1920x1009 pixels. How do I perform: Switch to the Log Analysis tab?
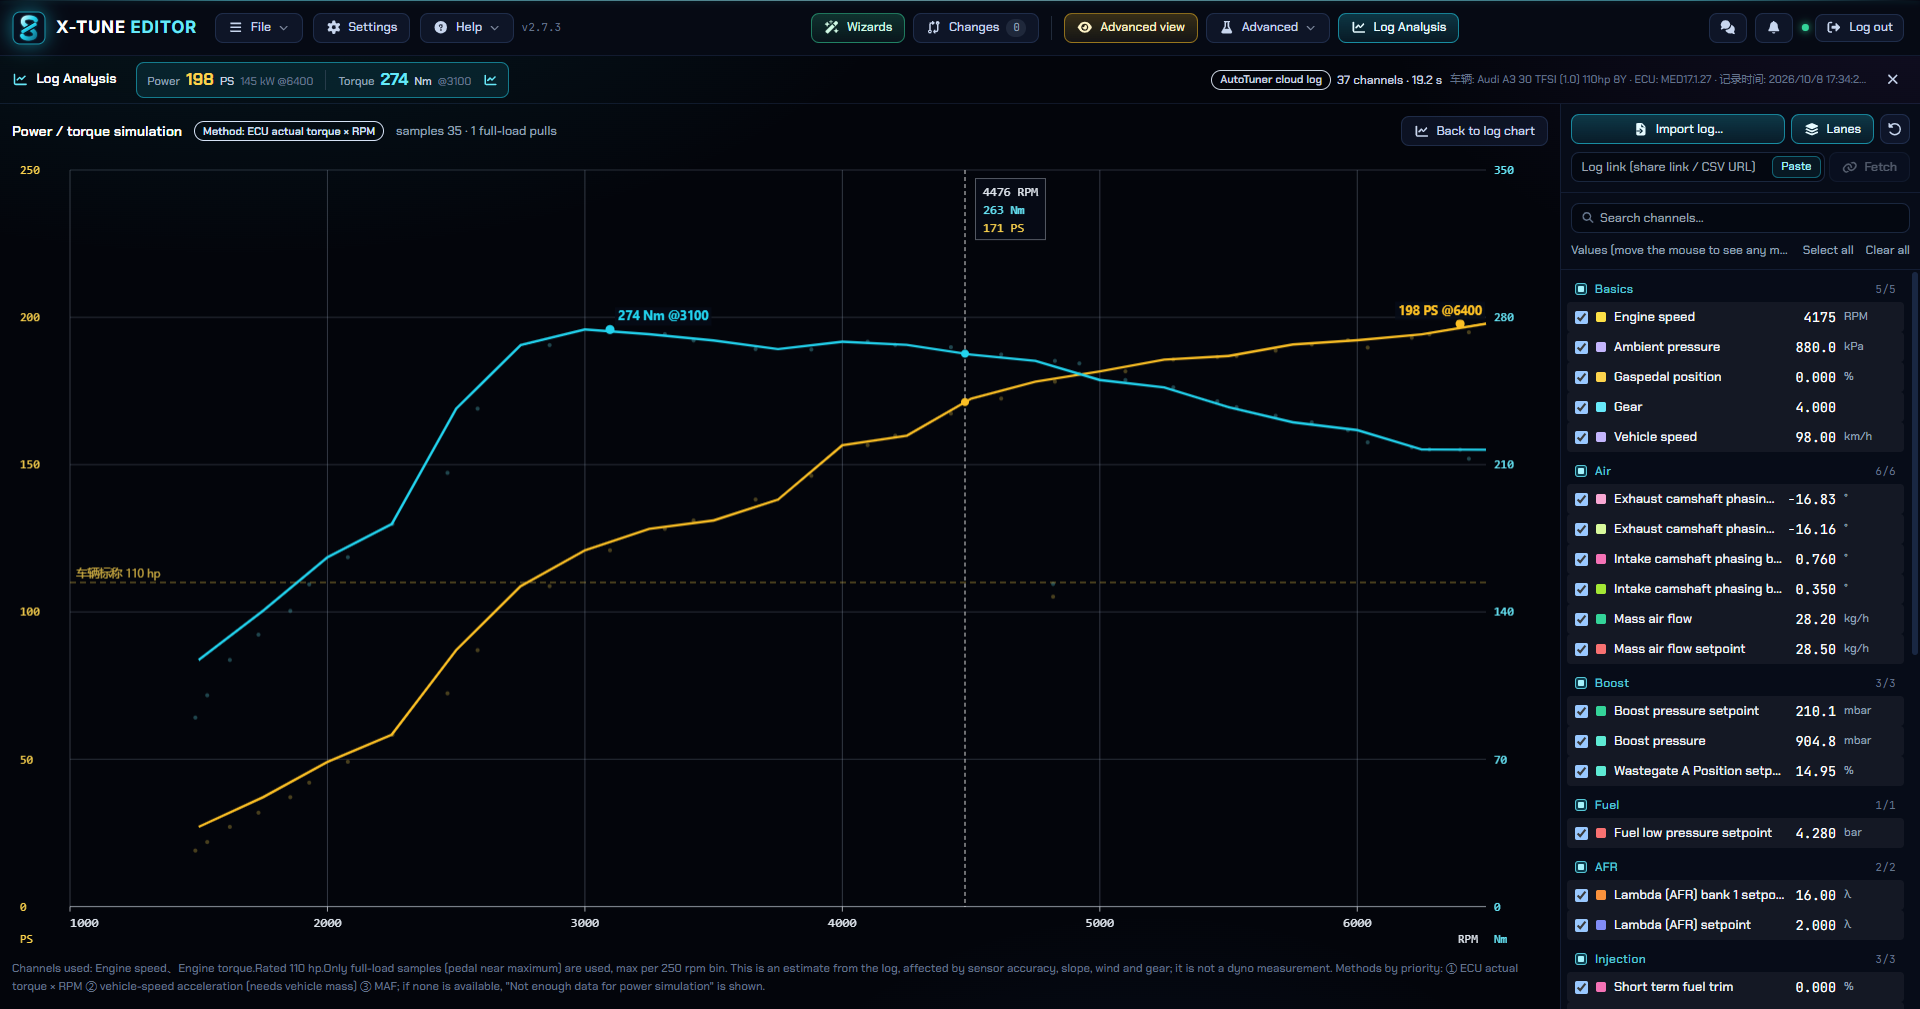coord(1398,28)
